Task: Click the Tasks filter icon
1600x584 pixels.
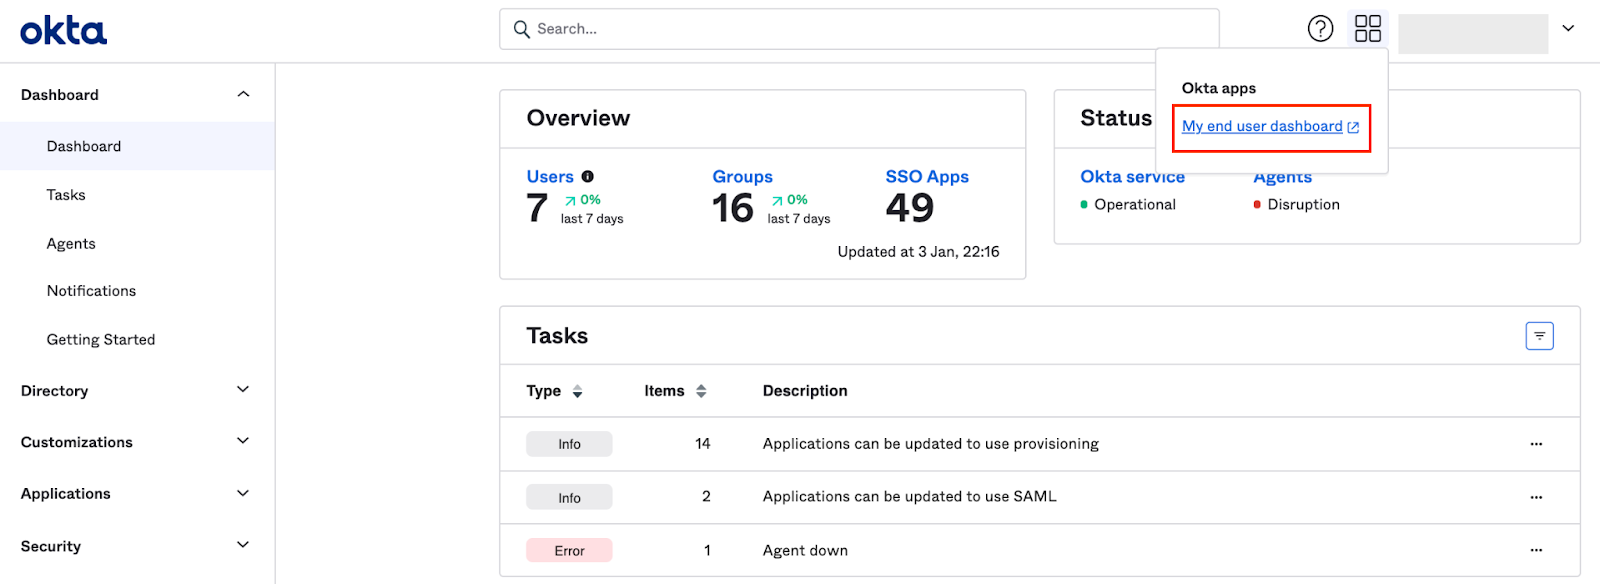Action: pos(1539,336)
